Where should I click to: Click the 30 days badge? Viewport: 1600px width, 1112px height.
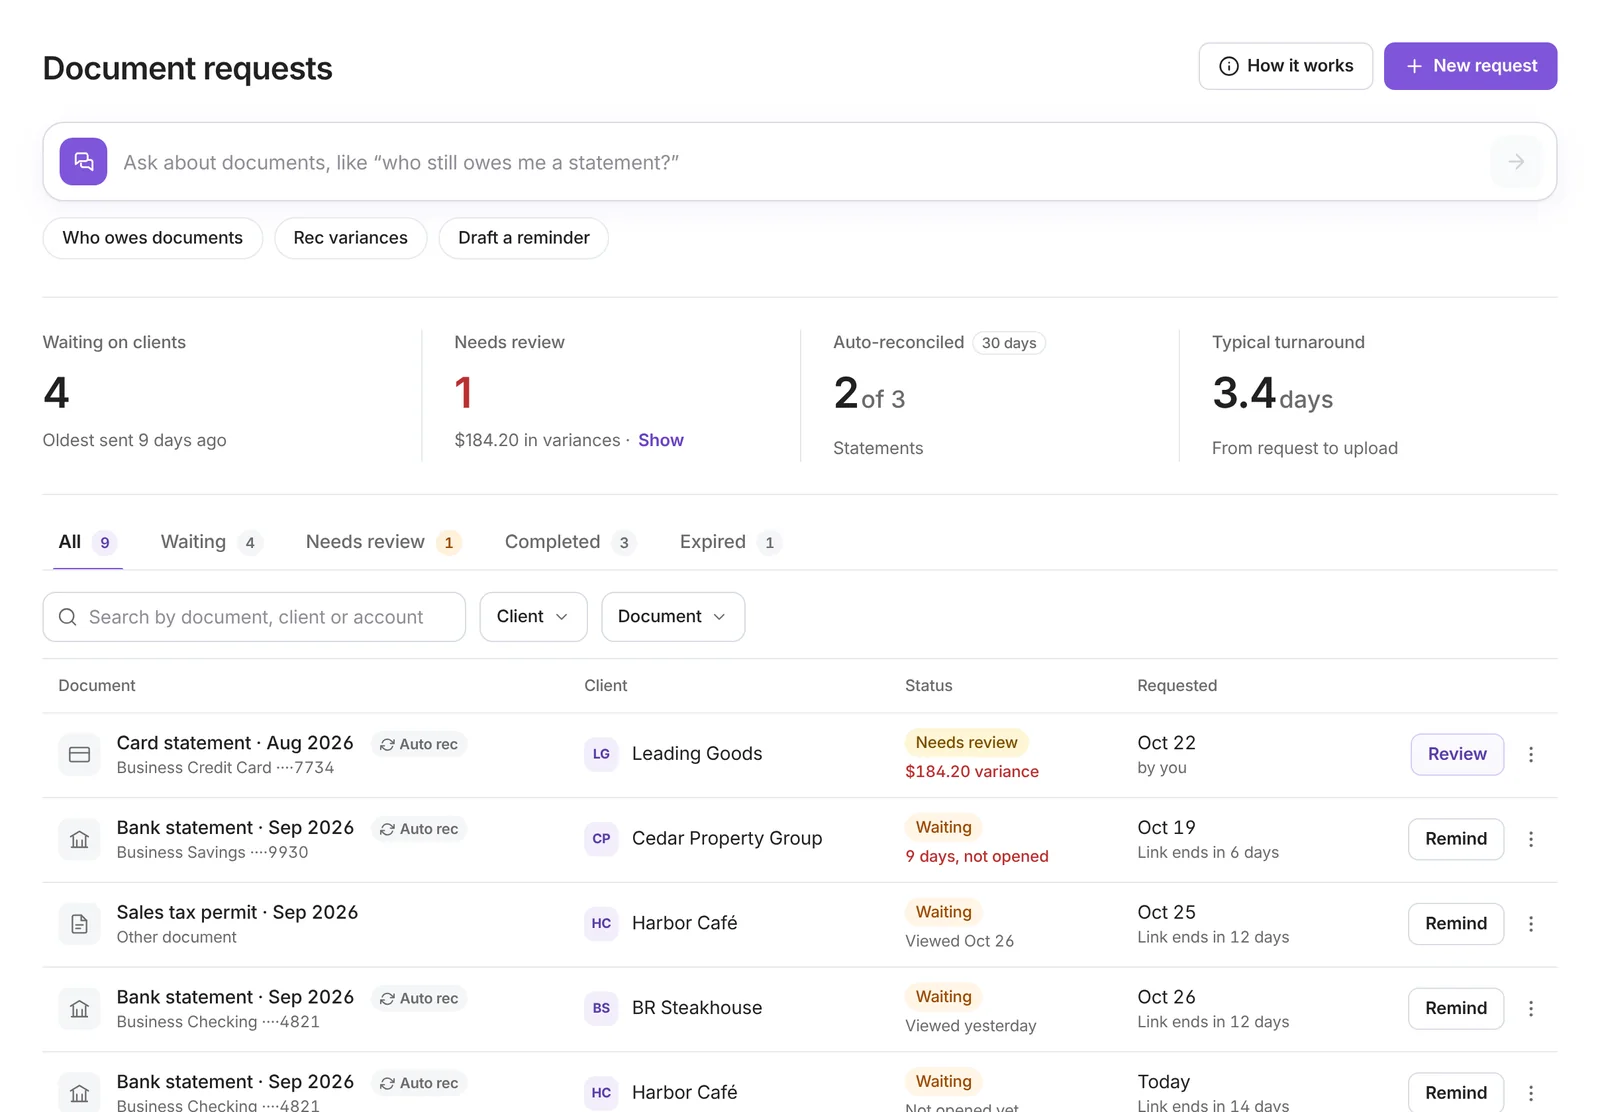point(1009,343)
